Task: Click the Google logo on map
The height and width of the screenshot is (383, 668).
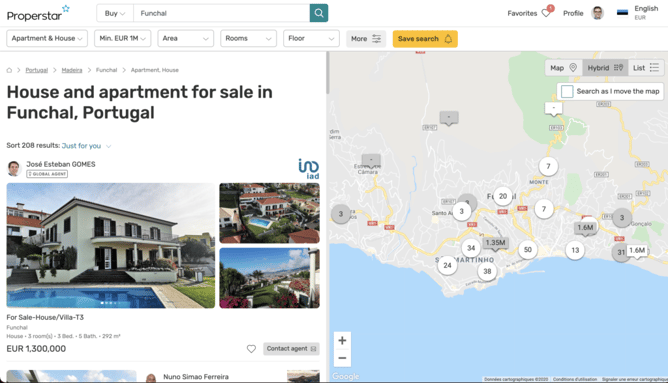Action: (346, 376)
